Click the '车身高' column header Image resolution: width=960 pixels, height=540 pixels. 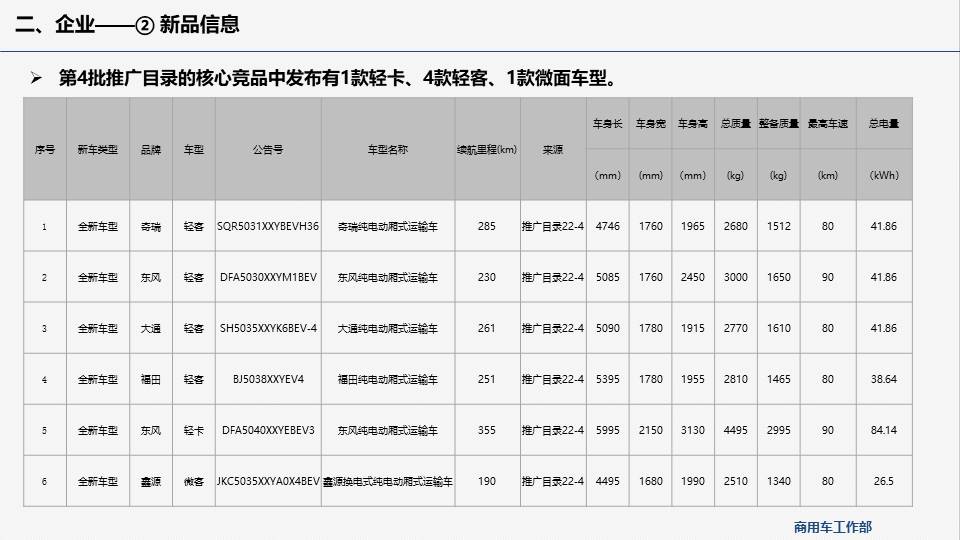pos(692,124)
